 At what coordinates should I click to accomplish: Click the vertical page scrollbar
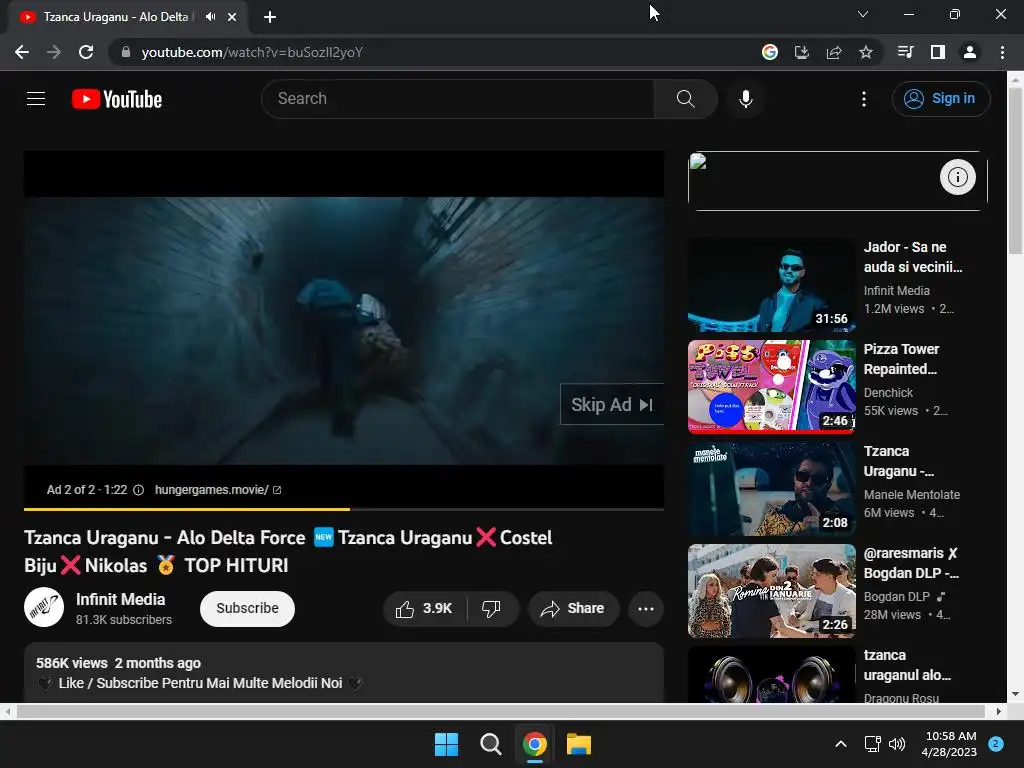pos(1015,170)
